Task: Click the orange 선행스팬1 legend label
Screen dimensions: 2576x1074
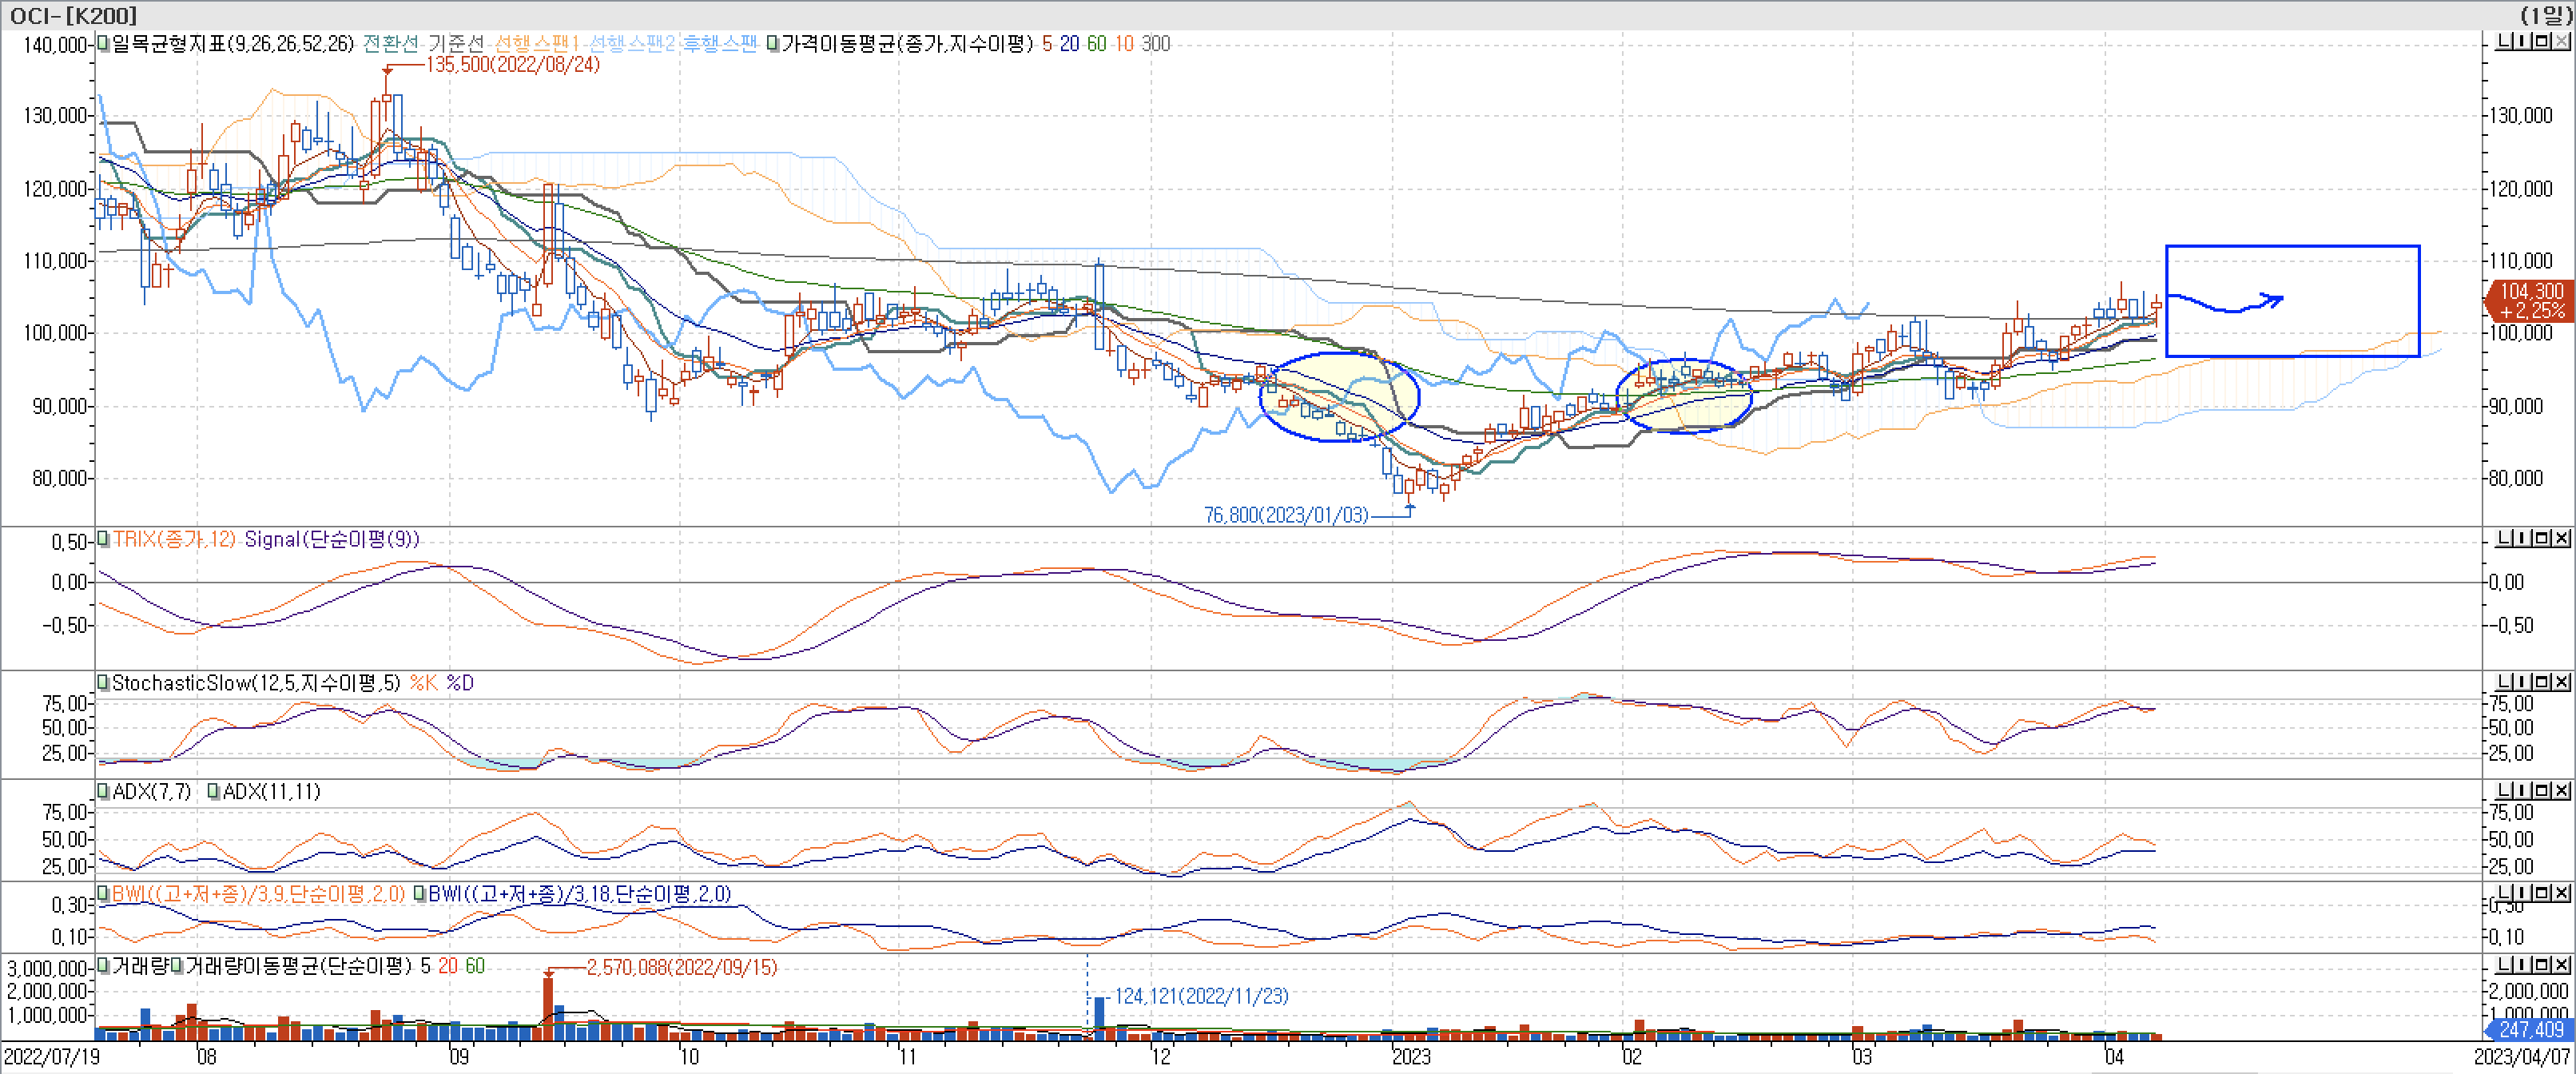Action: pyautogui.click(x=537, y=44)
